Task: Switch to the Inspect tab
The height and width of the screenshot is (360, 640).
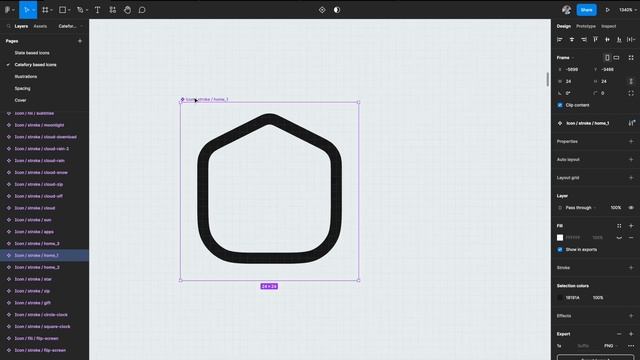Action: click(609, 26)
